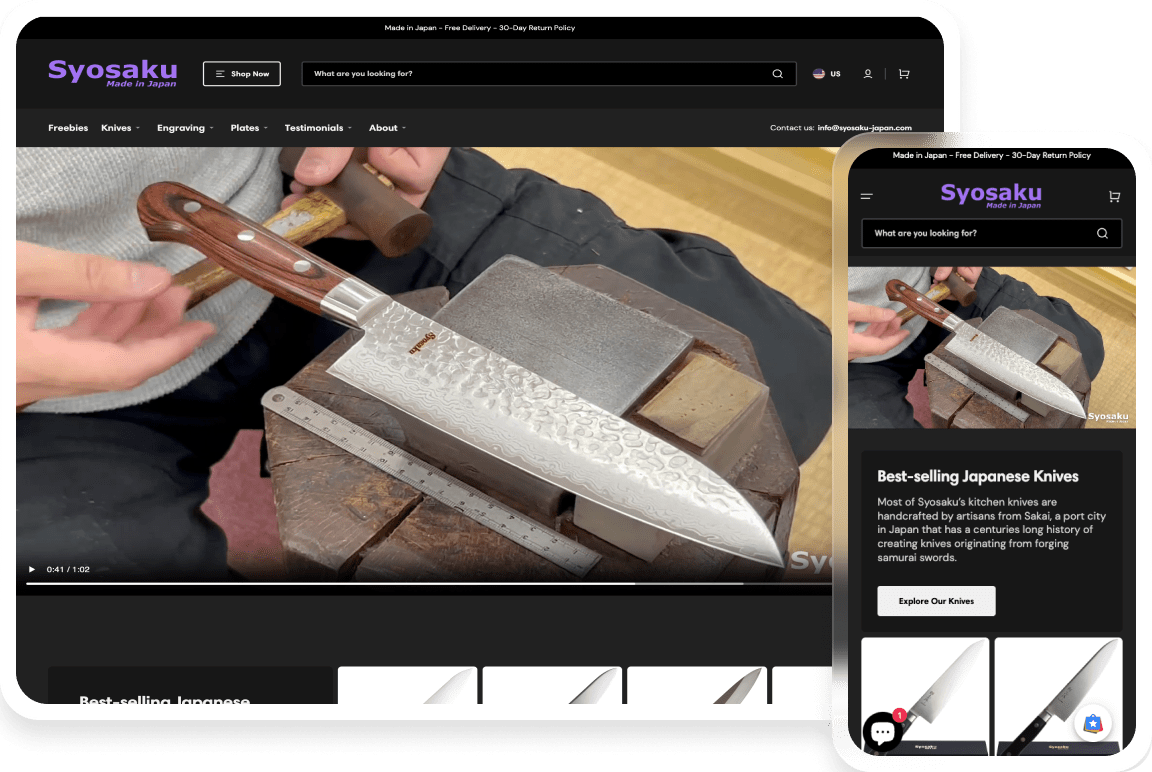Expand the About dropdown menu
The width and height of the screenshot is (1152, 772).
click(x=387, y=128)
